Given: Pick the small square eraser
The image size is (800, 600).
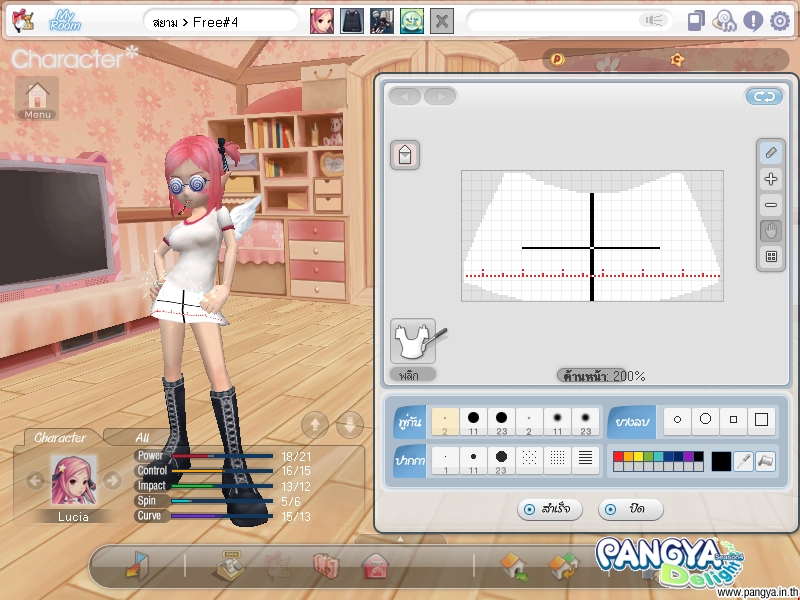Looking at the screenshot, I should coord(733,420).
